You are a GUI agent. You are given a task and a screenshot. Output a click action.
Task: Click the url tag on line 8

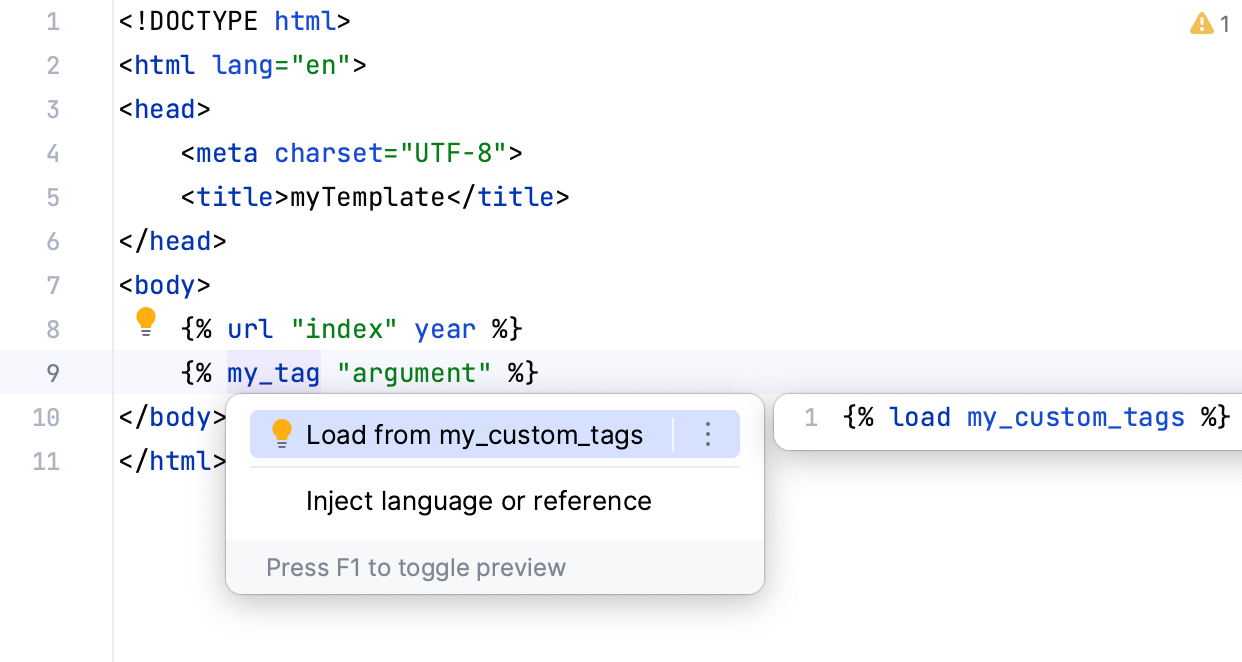coord(248,327)
